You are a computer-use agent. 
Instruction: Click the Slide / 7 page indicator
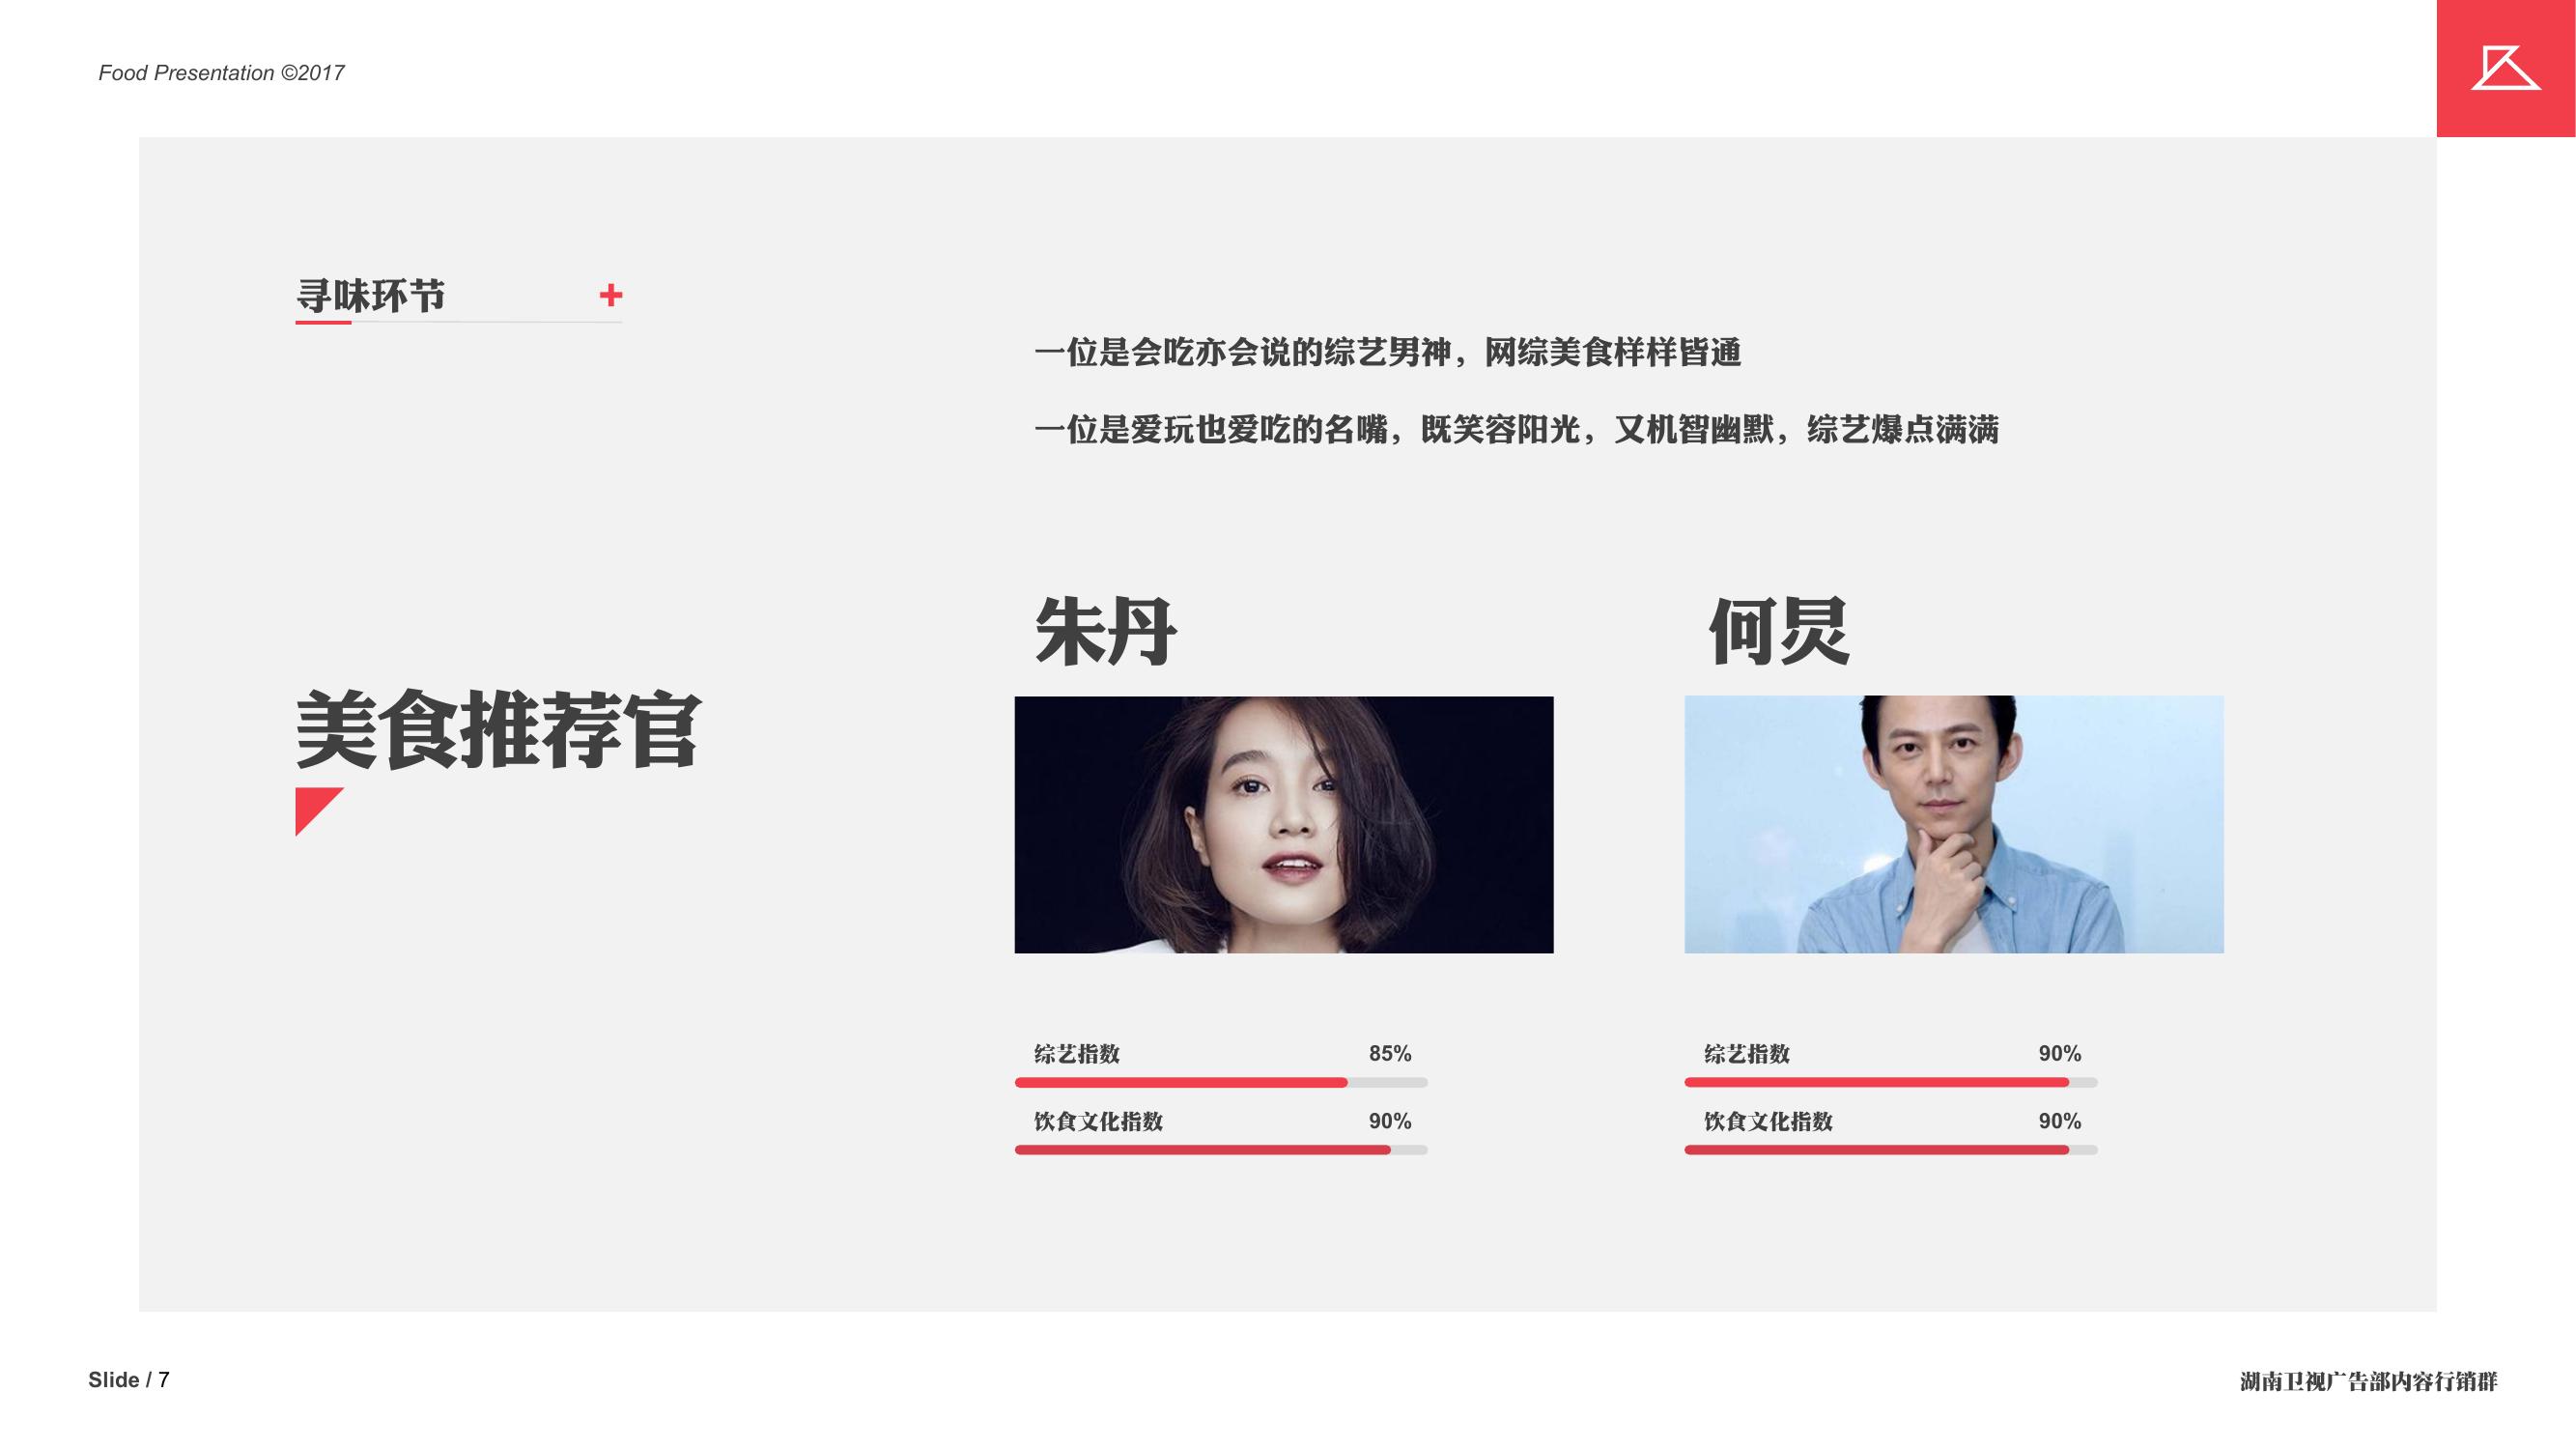coord(129,1380)
